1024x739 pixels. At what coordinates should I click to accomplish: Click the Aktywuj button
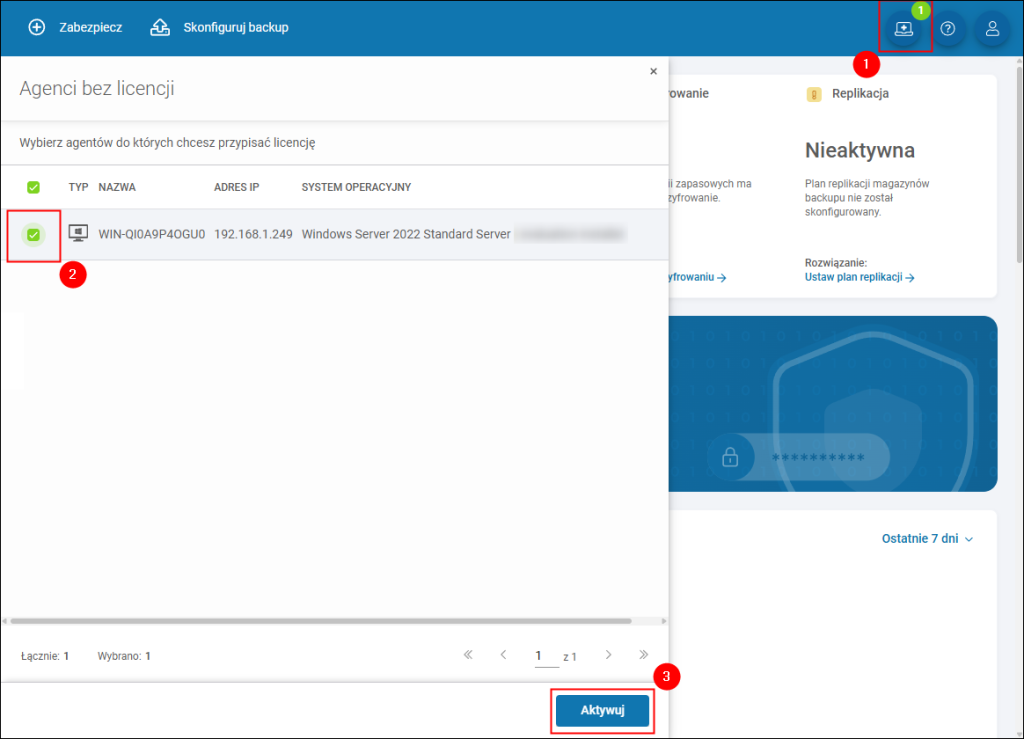pyautogui.click(x=602, y=710)
